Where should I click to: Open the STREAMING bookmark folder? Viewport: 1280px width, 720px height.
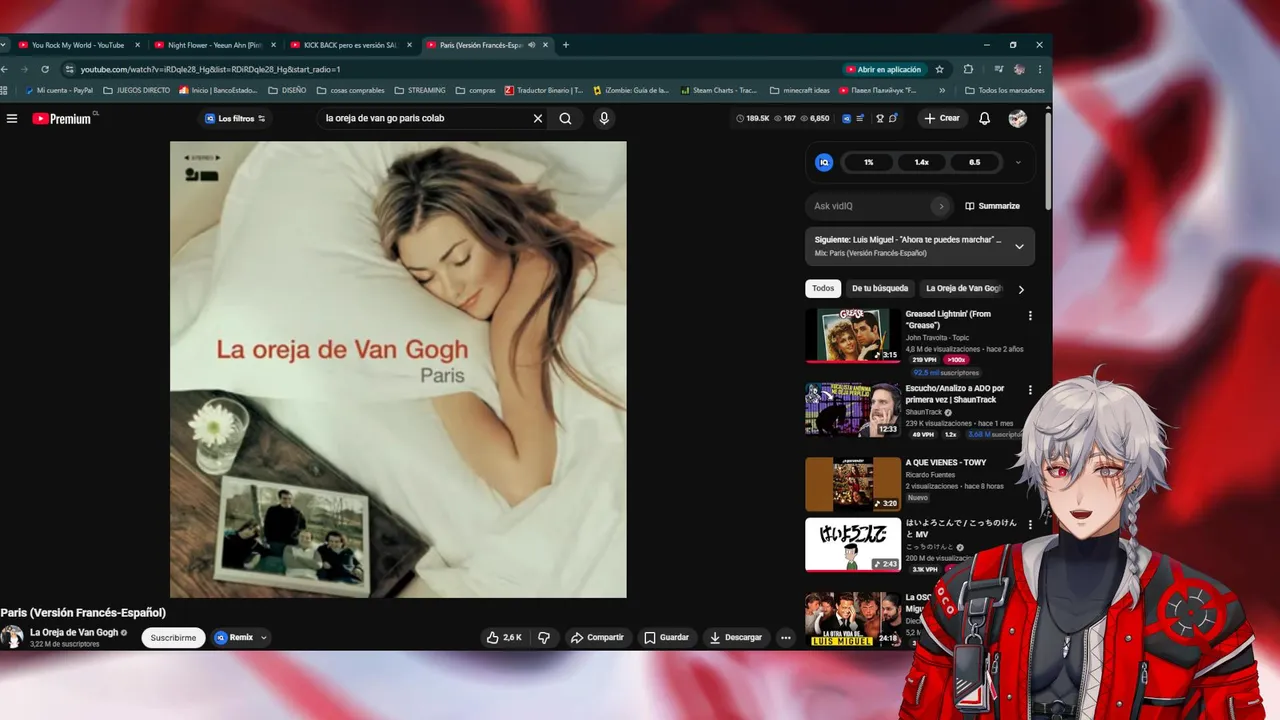click(x=420, y=90)
